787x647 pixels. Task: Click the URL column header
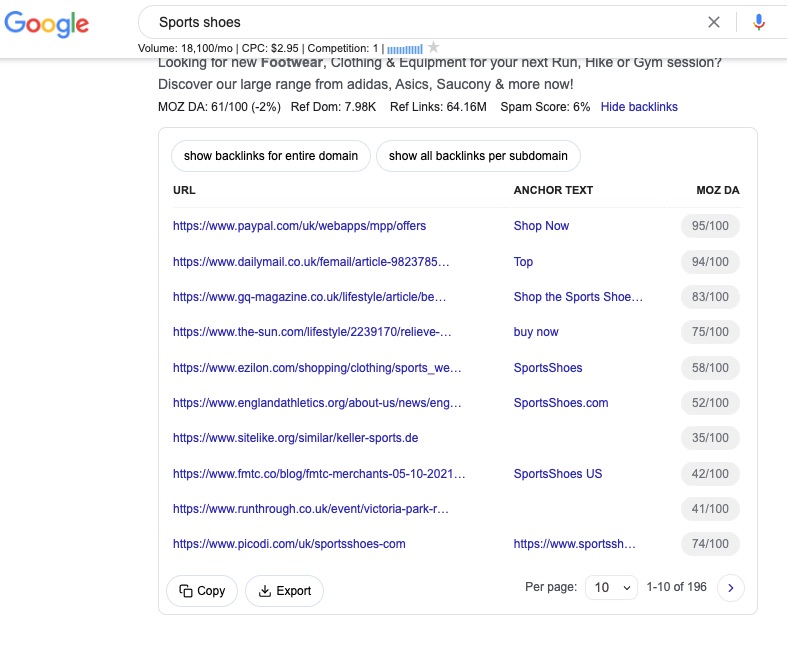(184, 190)
